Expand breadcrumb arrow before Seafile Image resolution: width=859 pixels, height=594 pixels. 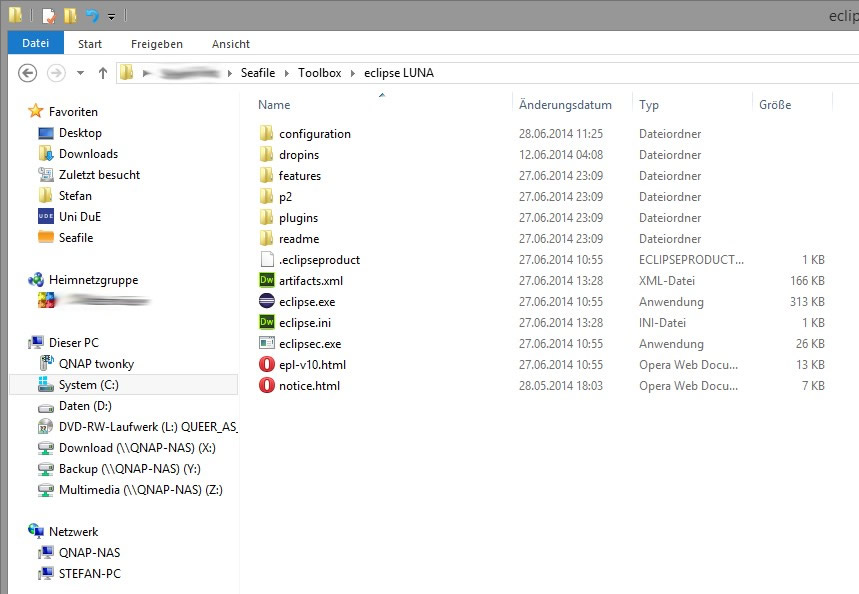pos(230,73)
